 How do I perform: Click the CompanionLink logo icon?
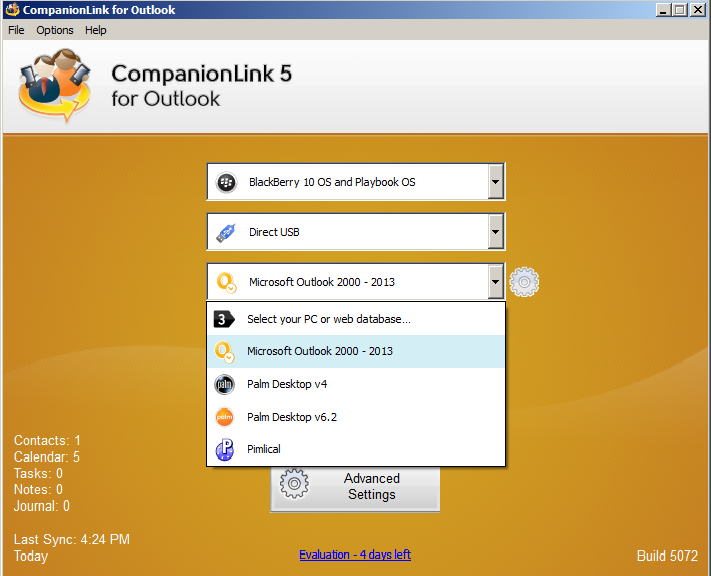click(x=54, y=86)
